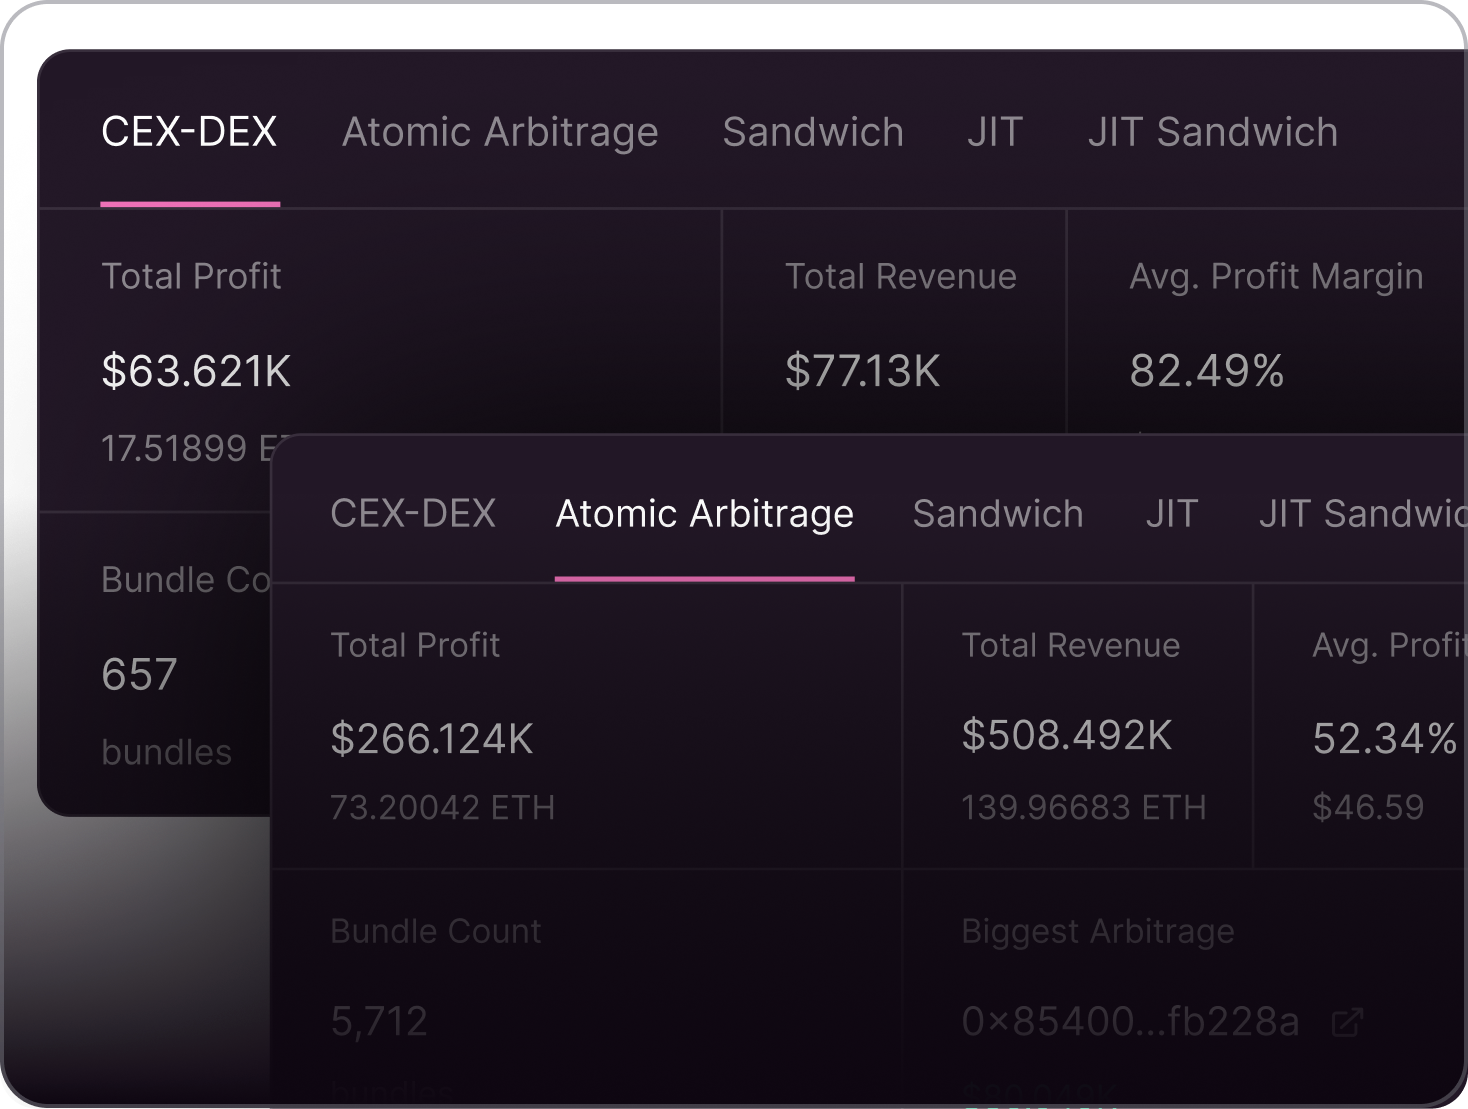Click the $63.621K total profit value
The image size is (1468, 1109).
196,371
